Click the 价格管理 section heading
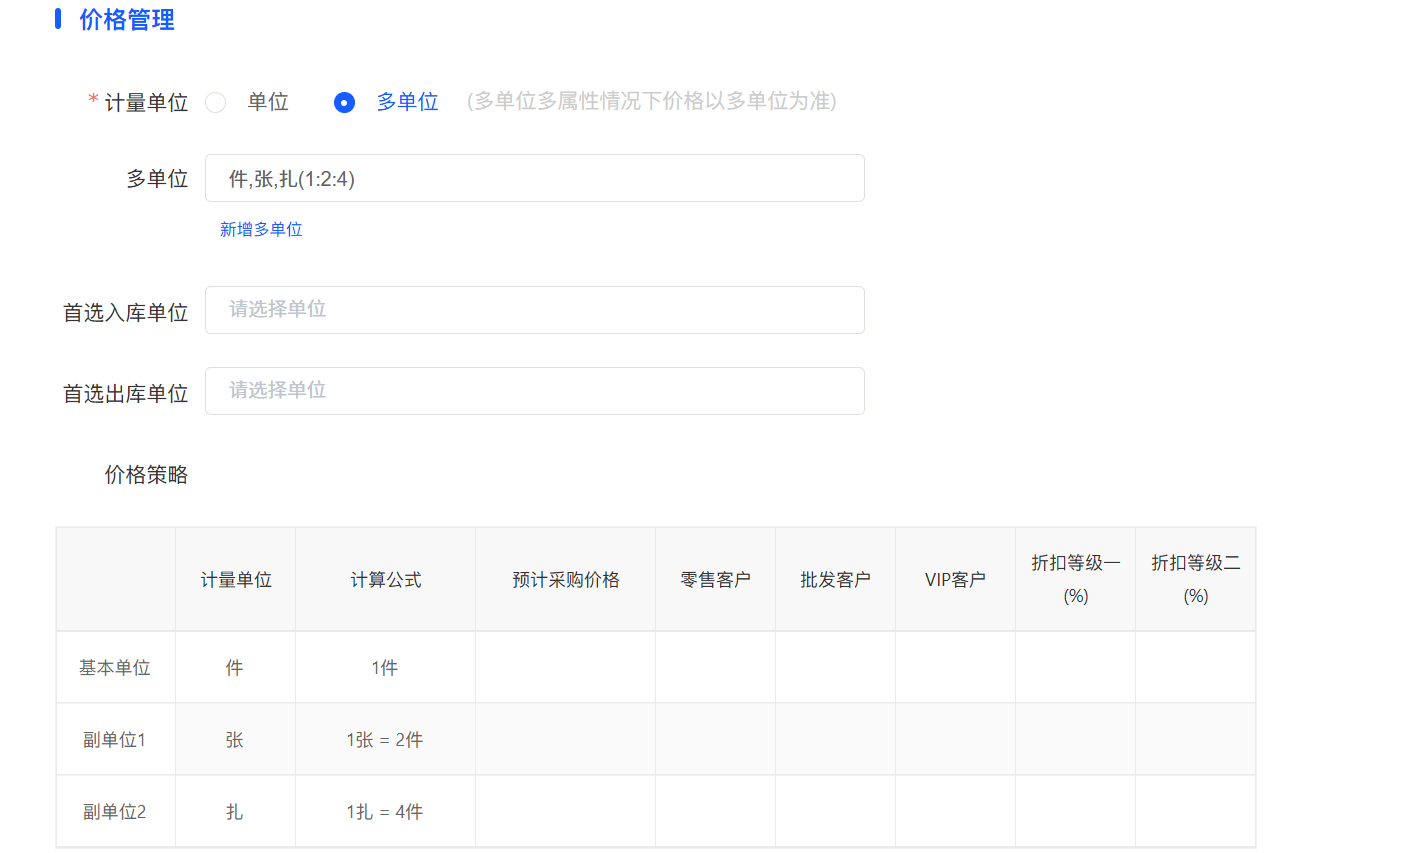 click(x=127, y=20)
